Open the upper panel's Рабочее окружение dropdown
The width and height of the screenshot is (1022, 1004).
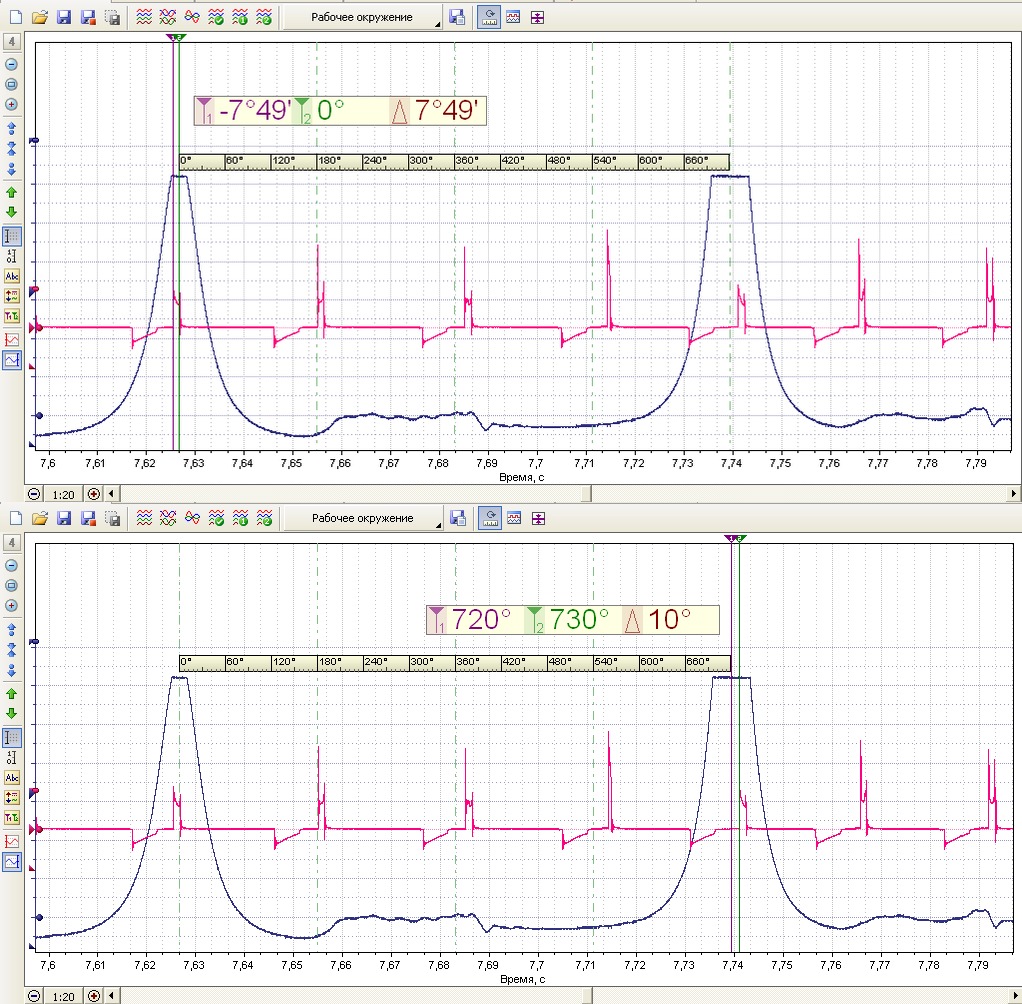pos(362,18)
